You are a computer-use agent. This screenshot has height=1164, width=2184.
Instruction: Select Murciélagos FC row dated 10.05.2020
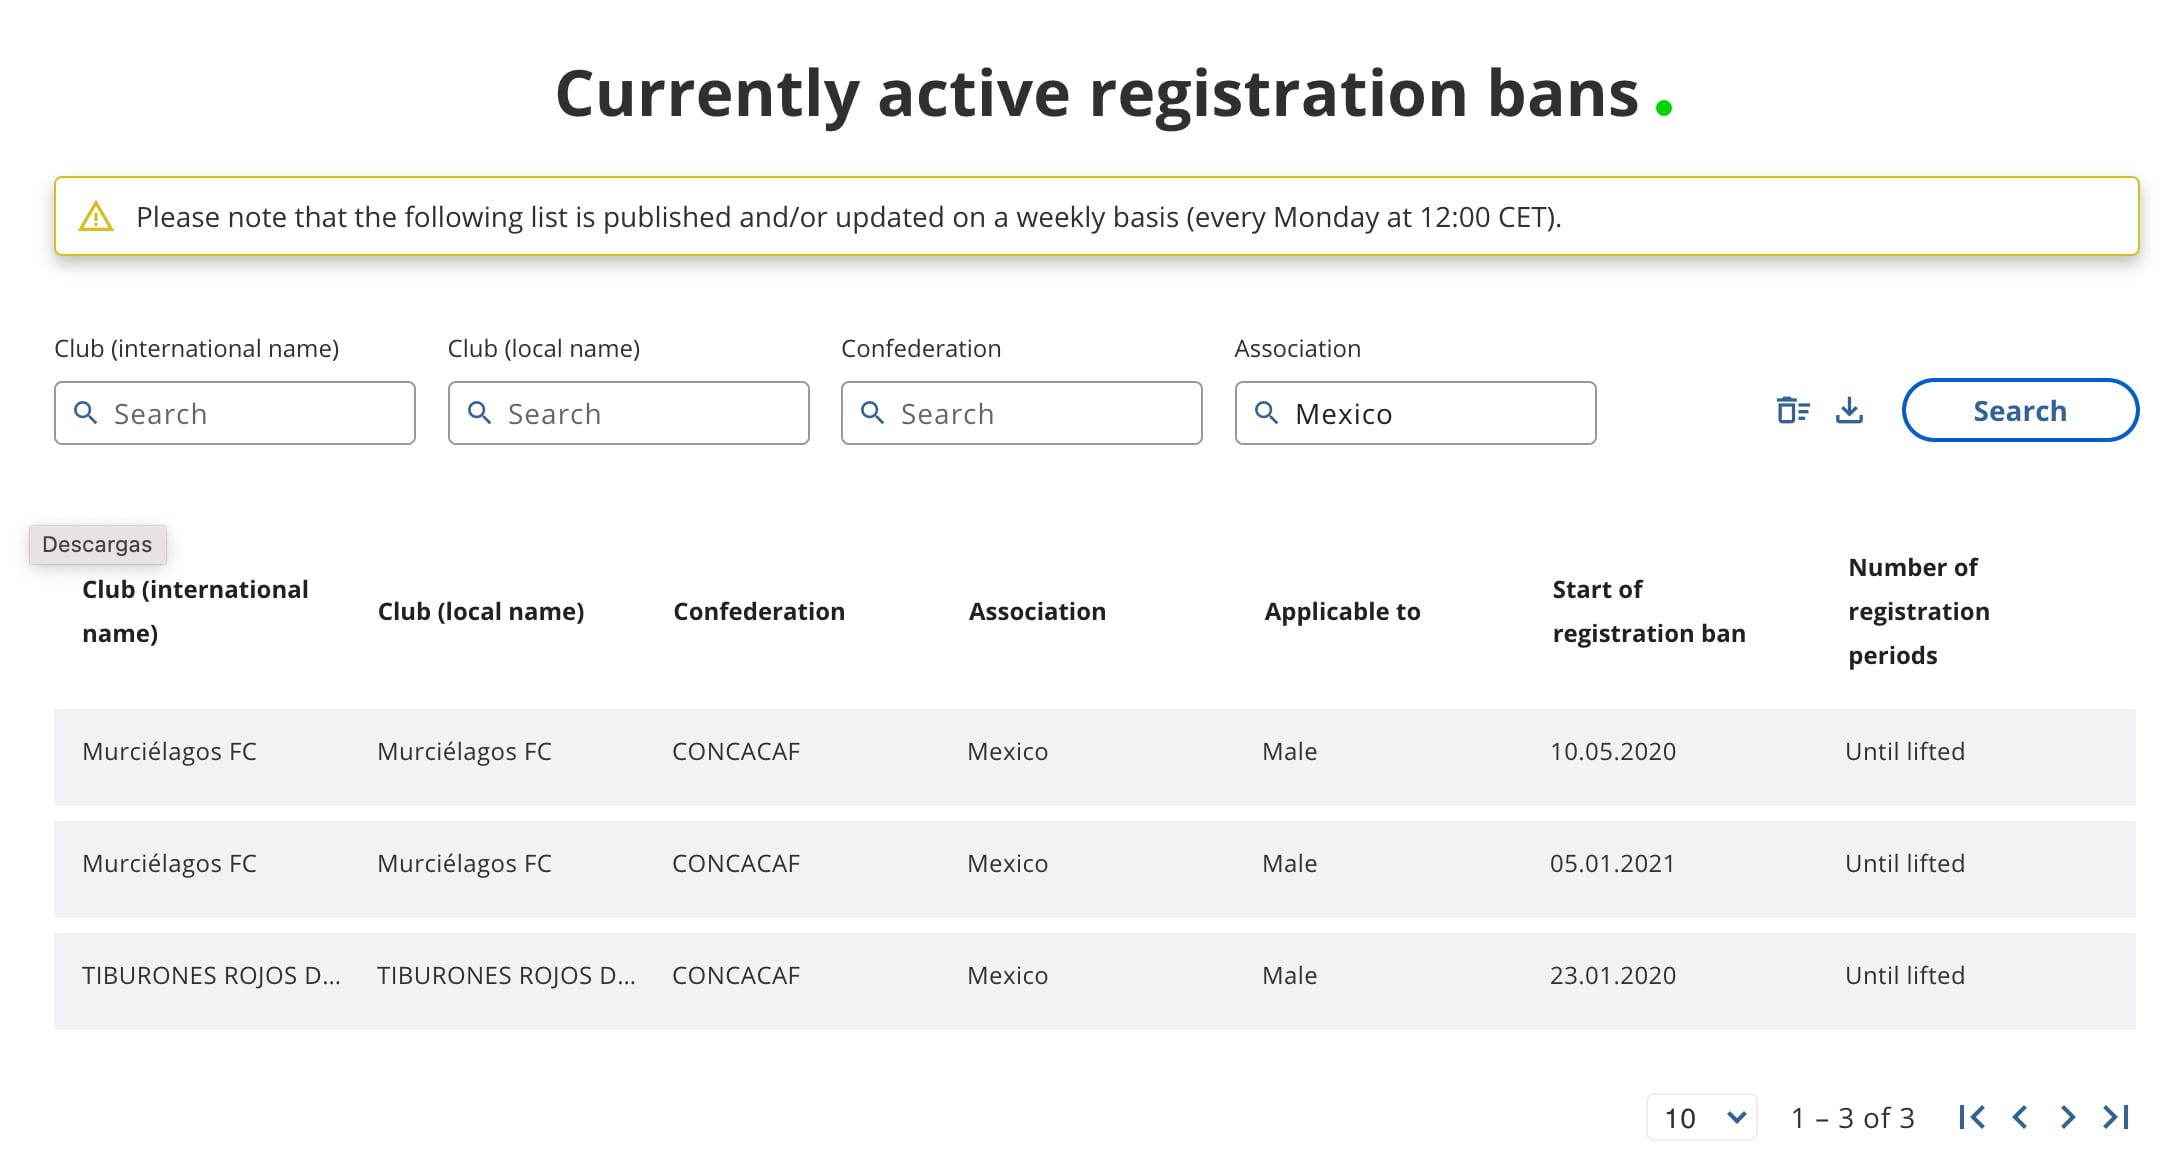(1094, 757)
